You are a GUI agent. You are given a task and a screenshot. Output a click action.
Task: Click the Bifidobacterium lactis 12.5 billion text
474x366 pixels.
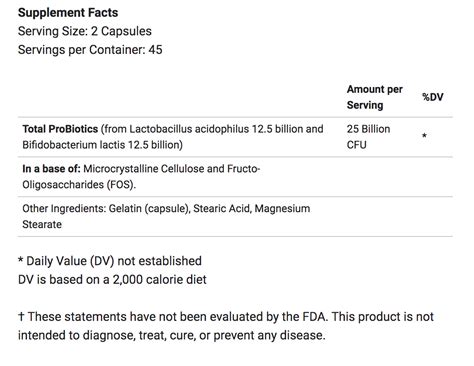101,145
